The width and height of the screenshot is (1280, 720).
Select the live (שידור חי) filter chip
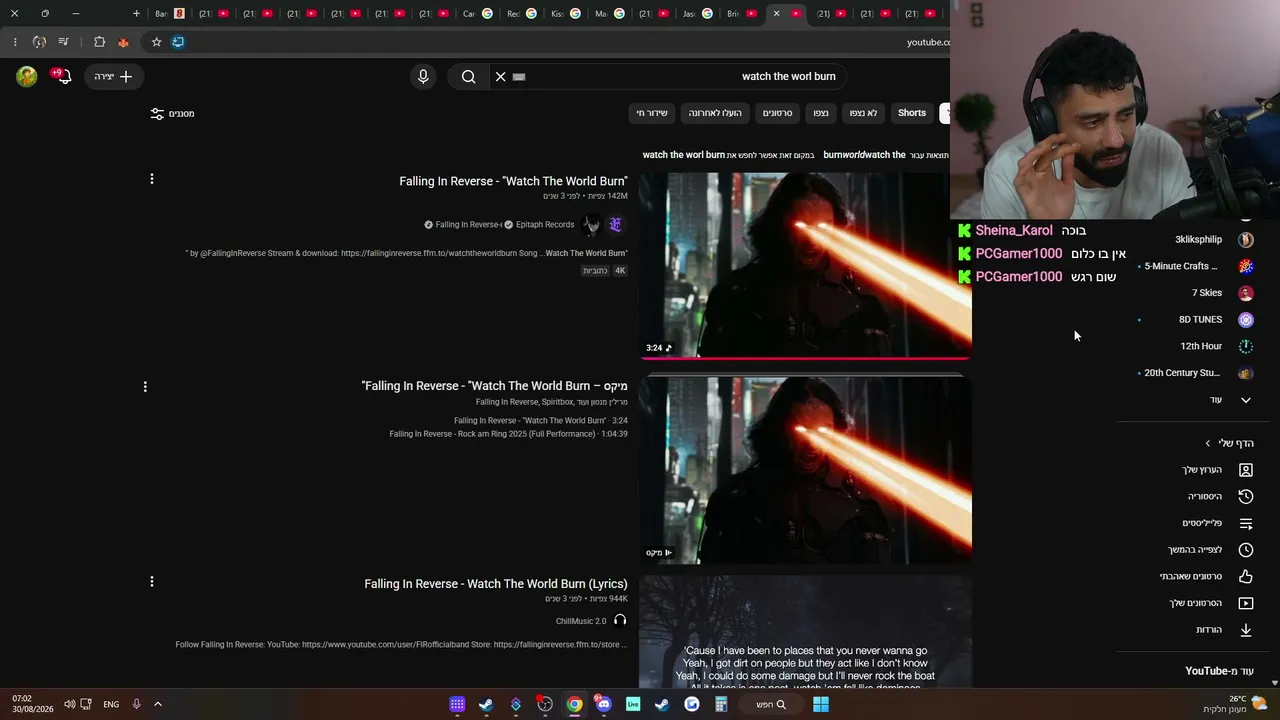(x=652, y=113)
